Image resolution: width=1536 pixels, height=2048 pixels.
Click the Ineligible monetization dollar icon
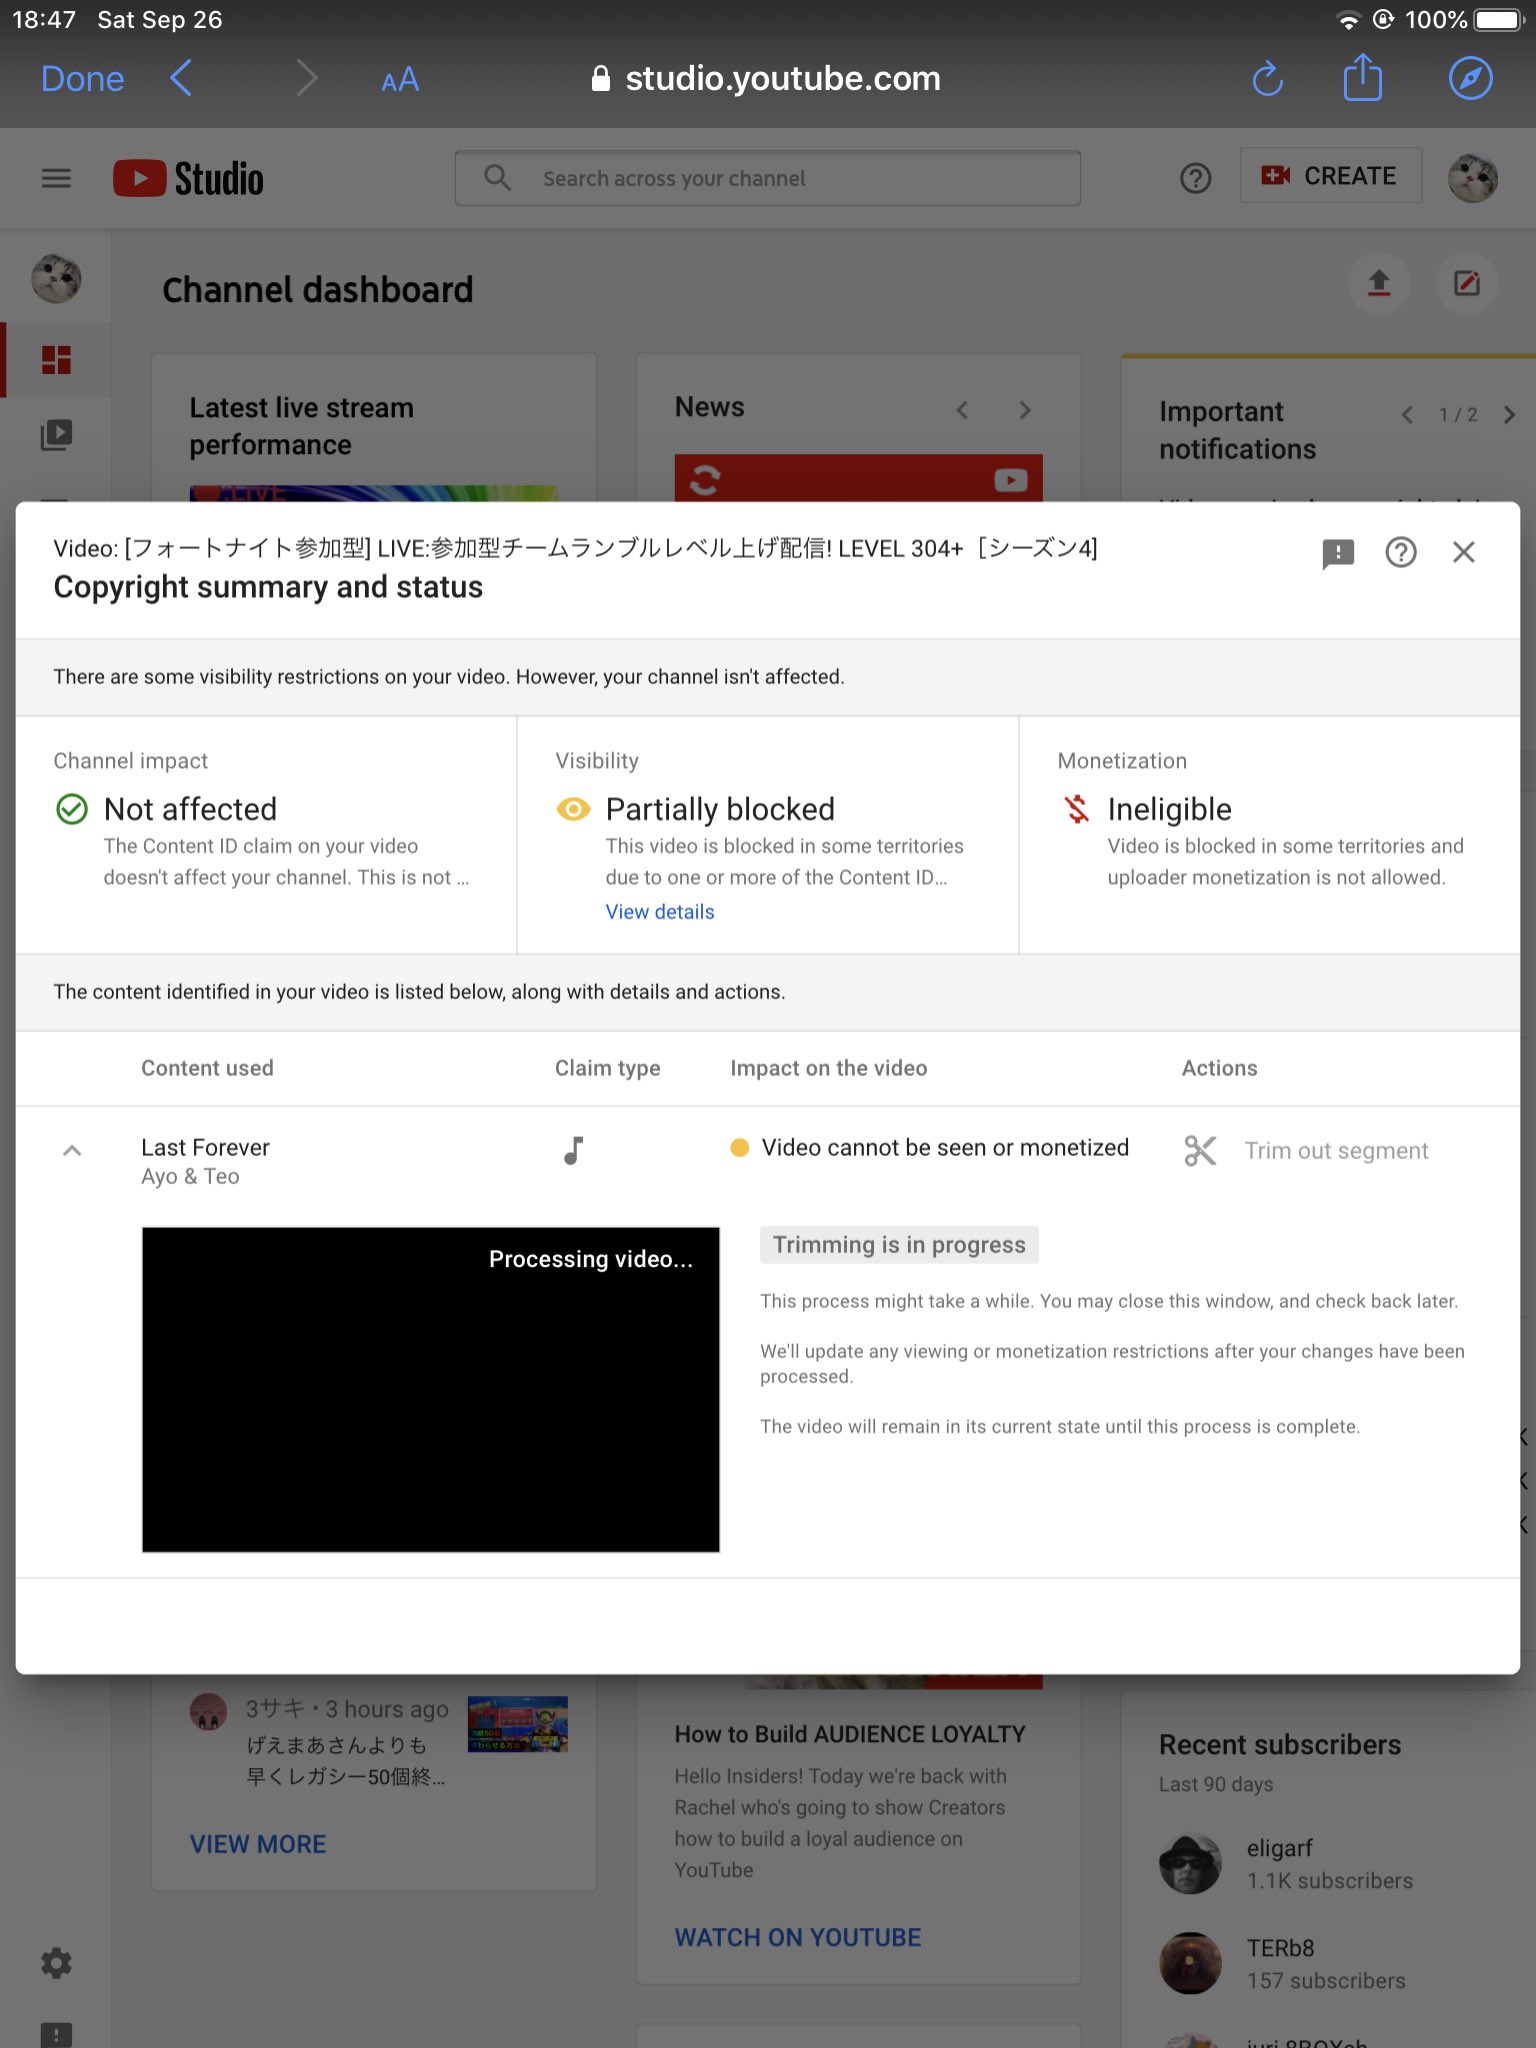pyautogui.click(x=1076, y=809)
